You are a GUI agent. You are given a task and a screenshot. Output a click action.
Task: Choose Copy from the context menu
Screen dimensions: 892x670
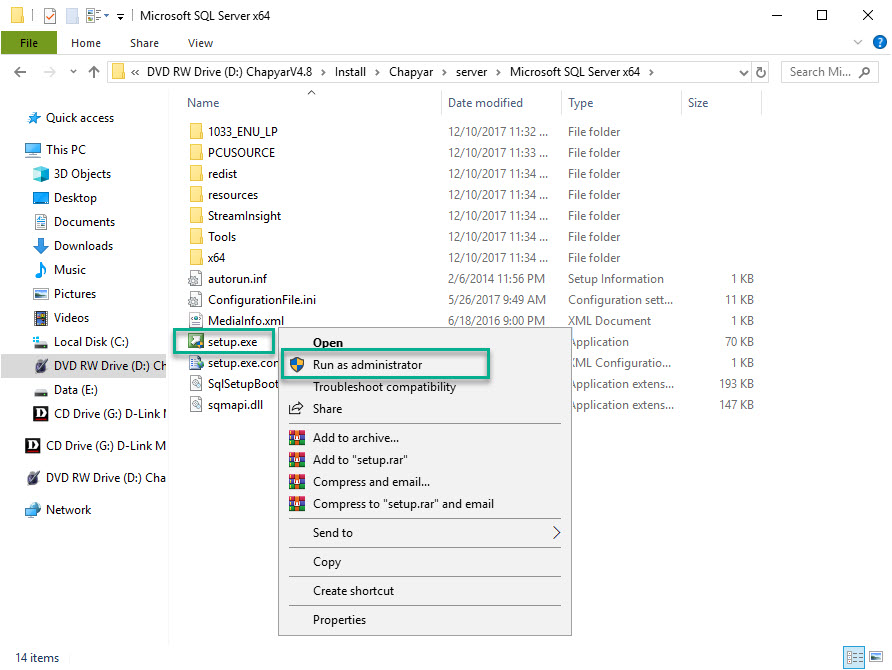tap(425, 562)
